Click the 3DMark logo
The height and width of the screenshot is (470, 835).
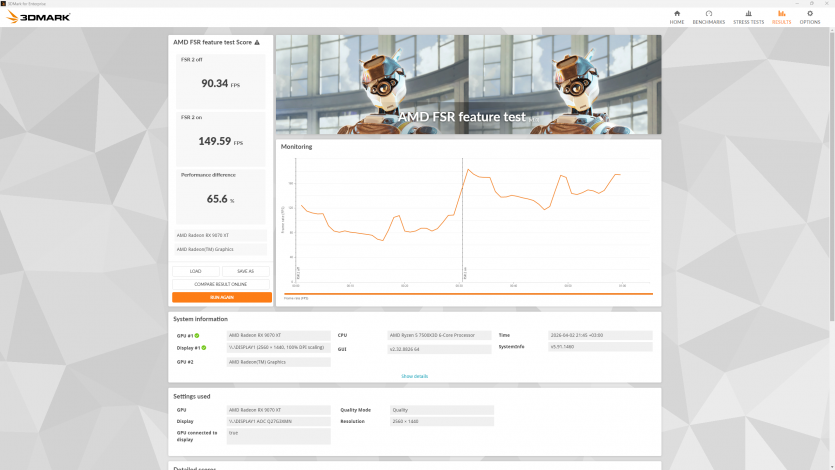coord(38,17)
